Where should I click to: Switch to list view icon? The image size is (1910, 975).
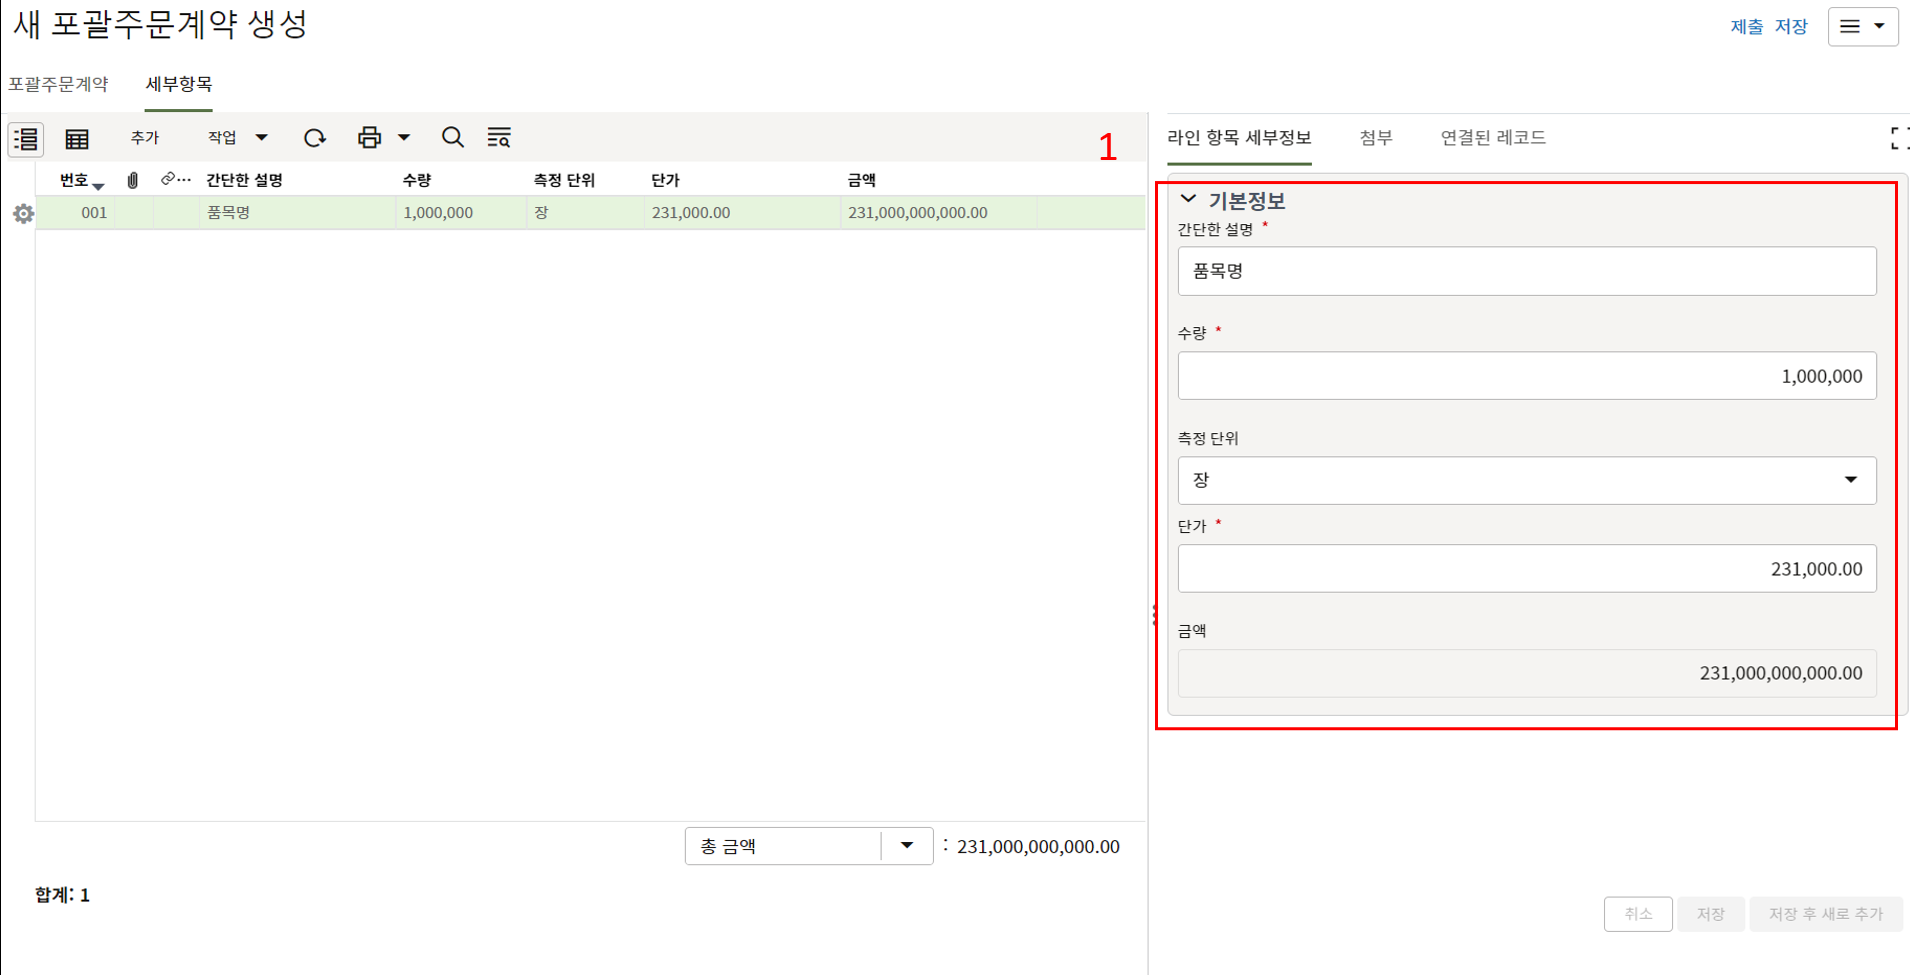pos(26,138)
